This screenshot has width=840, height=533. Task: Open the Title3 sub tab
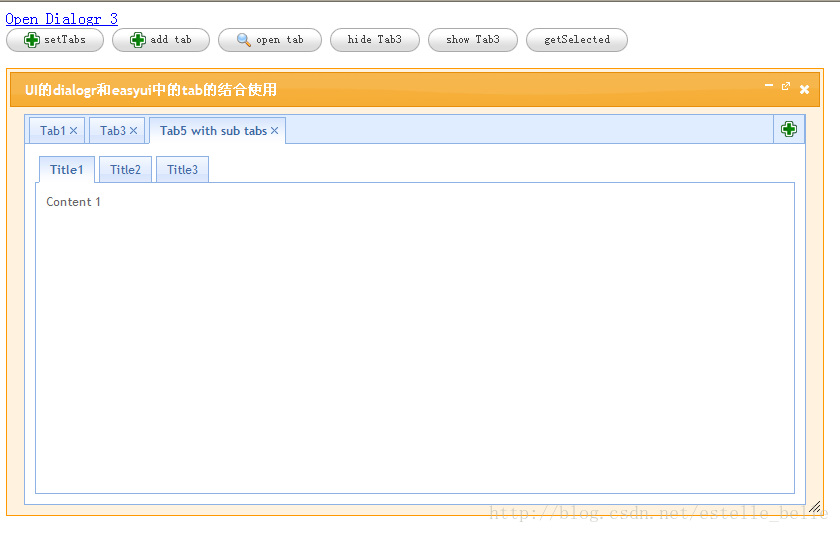(182, 170)
